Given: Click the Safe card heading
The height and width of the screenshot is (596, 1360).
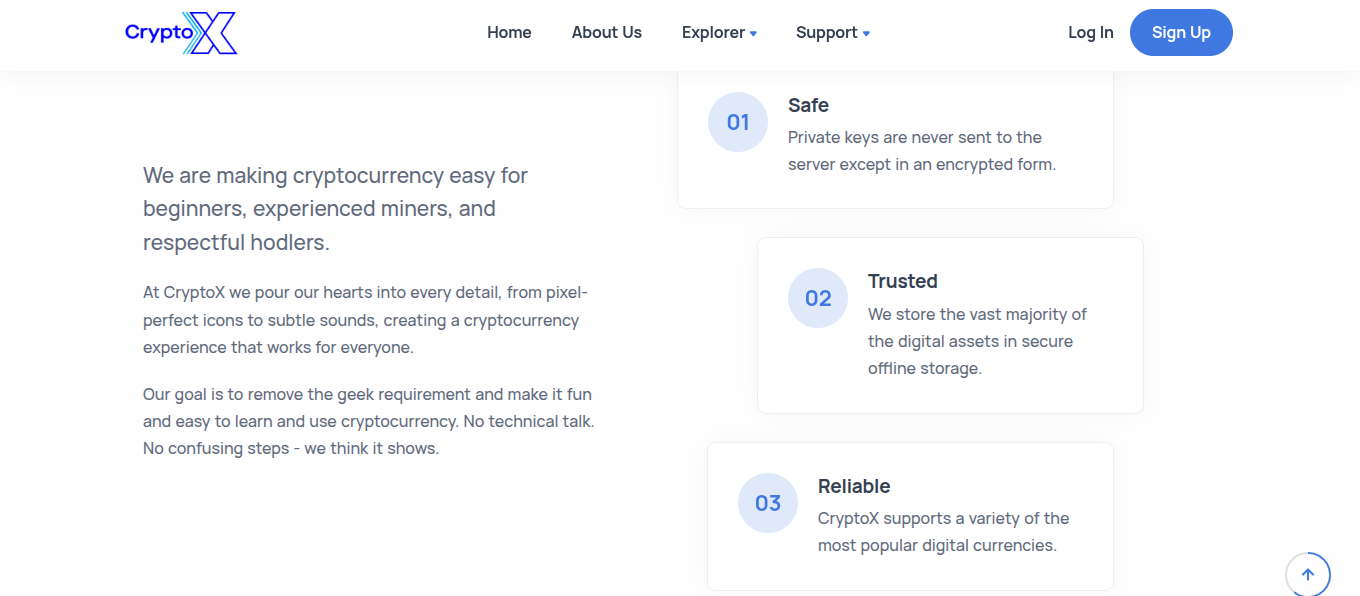Looking at the screenshot, I should point(808,105).
